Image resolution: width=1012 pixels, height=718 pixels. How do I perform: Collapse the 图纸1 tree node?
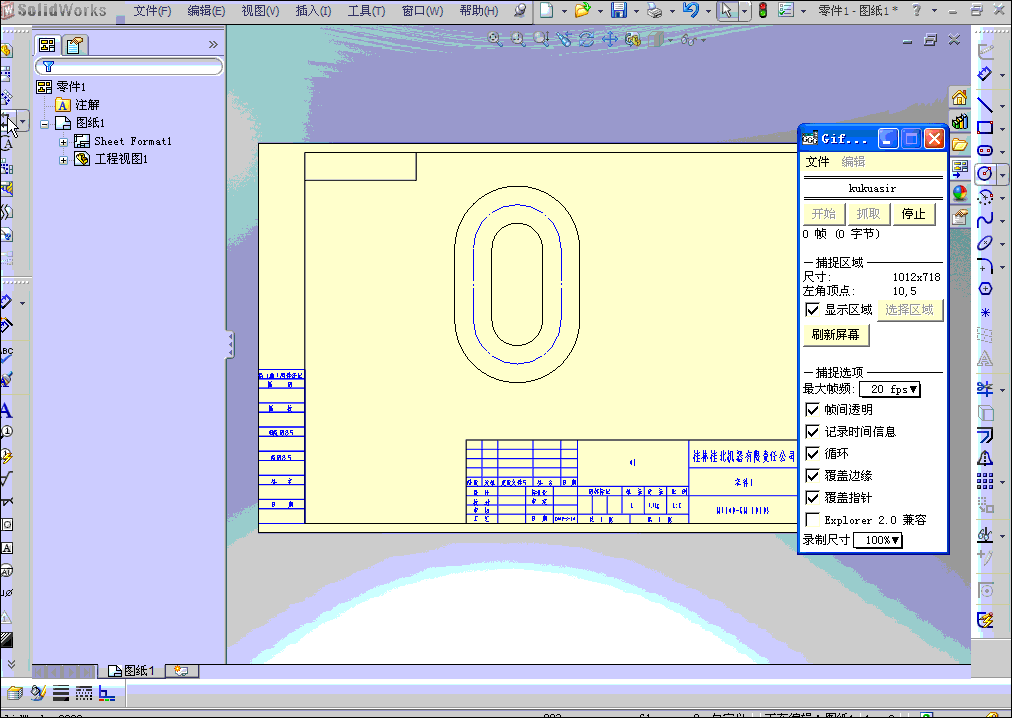pos(45,124)
